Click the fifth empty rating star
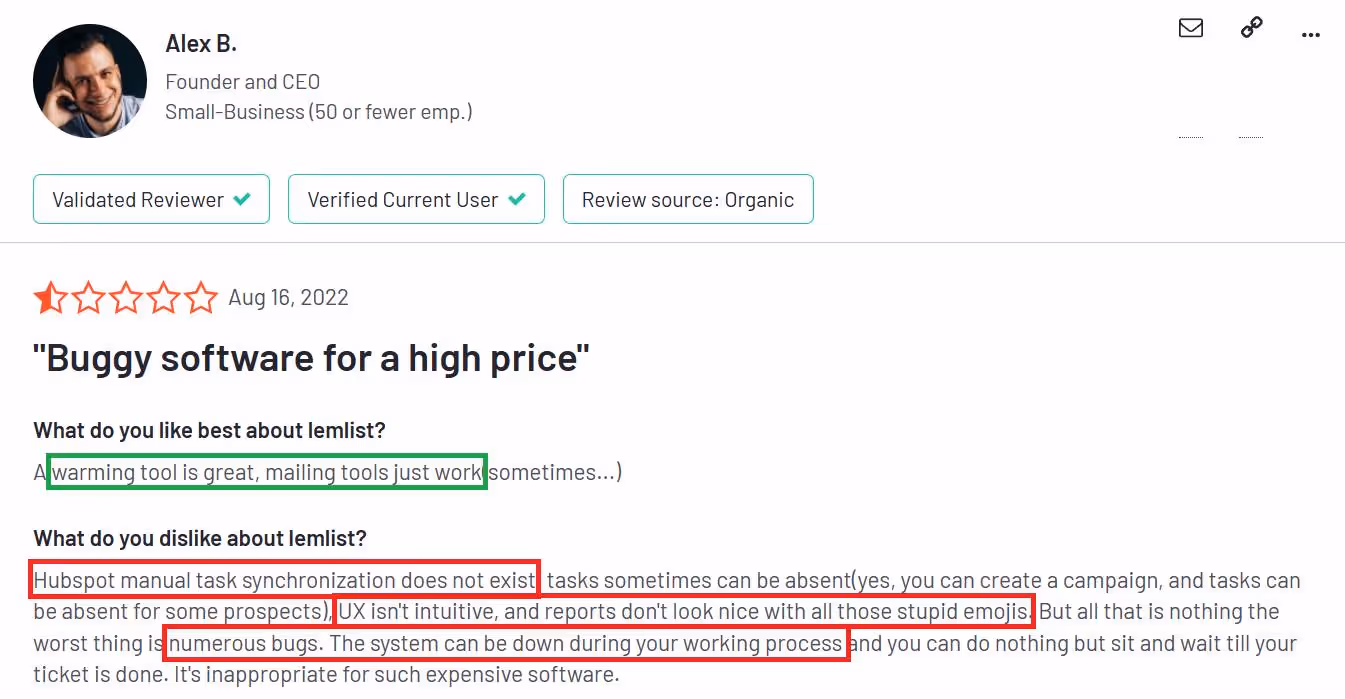 click(199, 297)
